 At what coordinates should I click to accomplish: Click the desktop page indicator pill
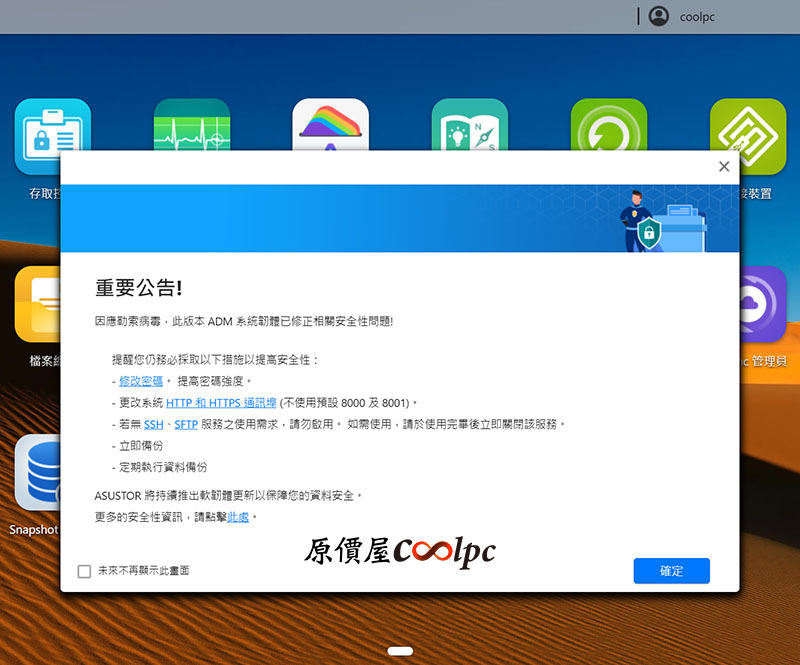point(400,651)
